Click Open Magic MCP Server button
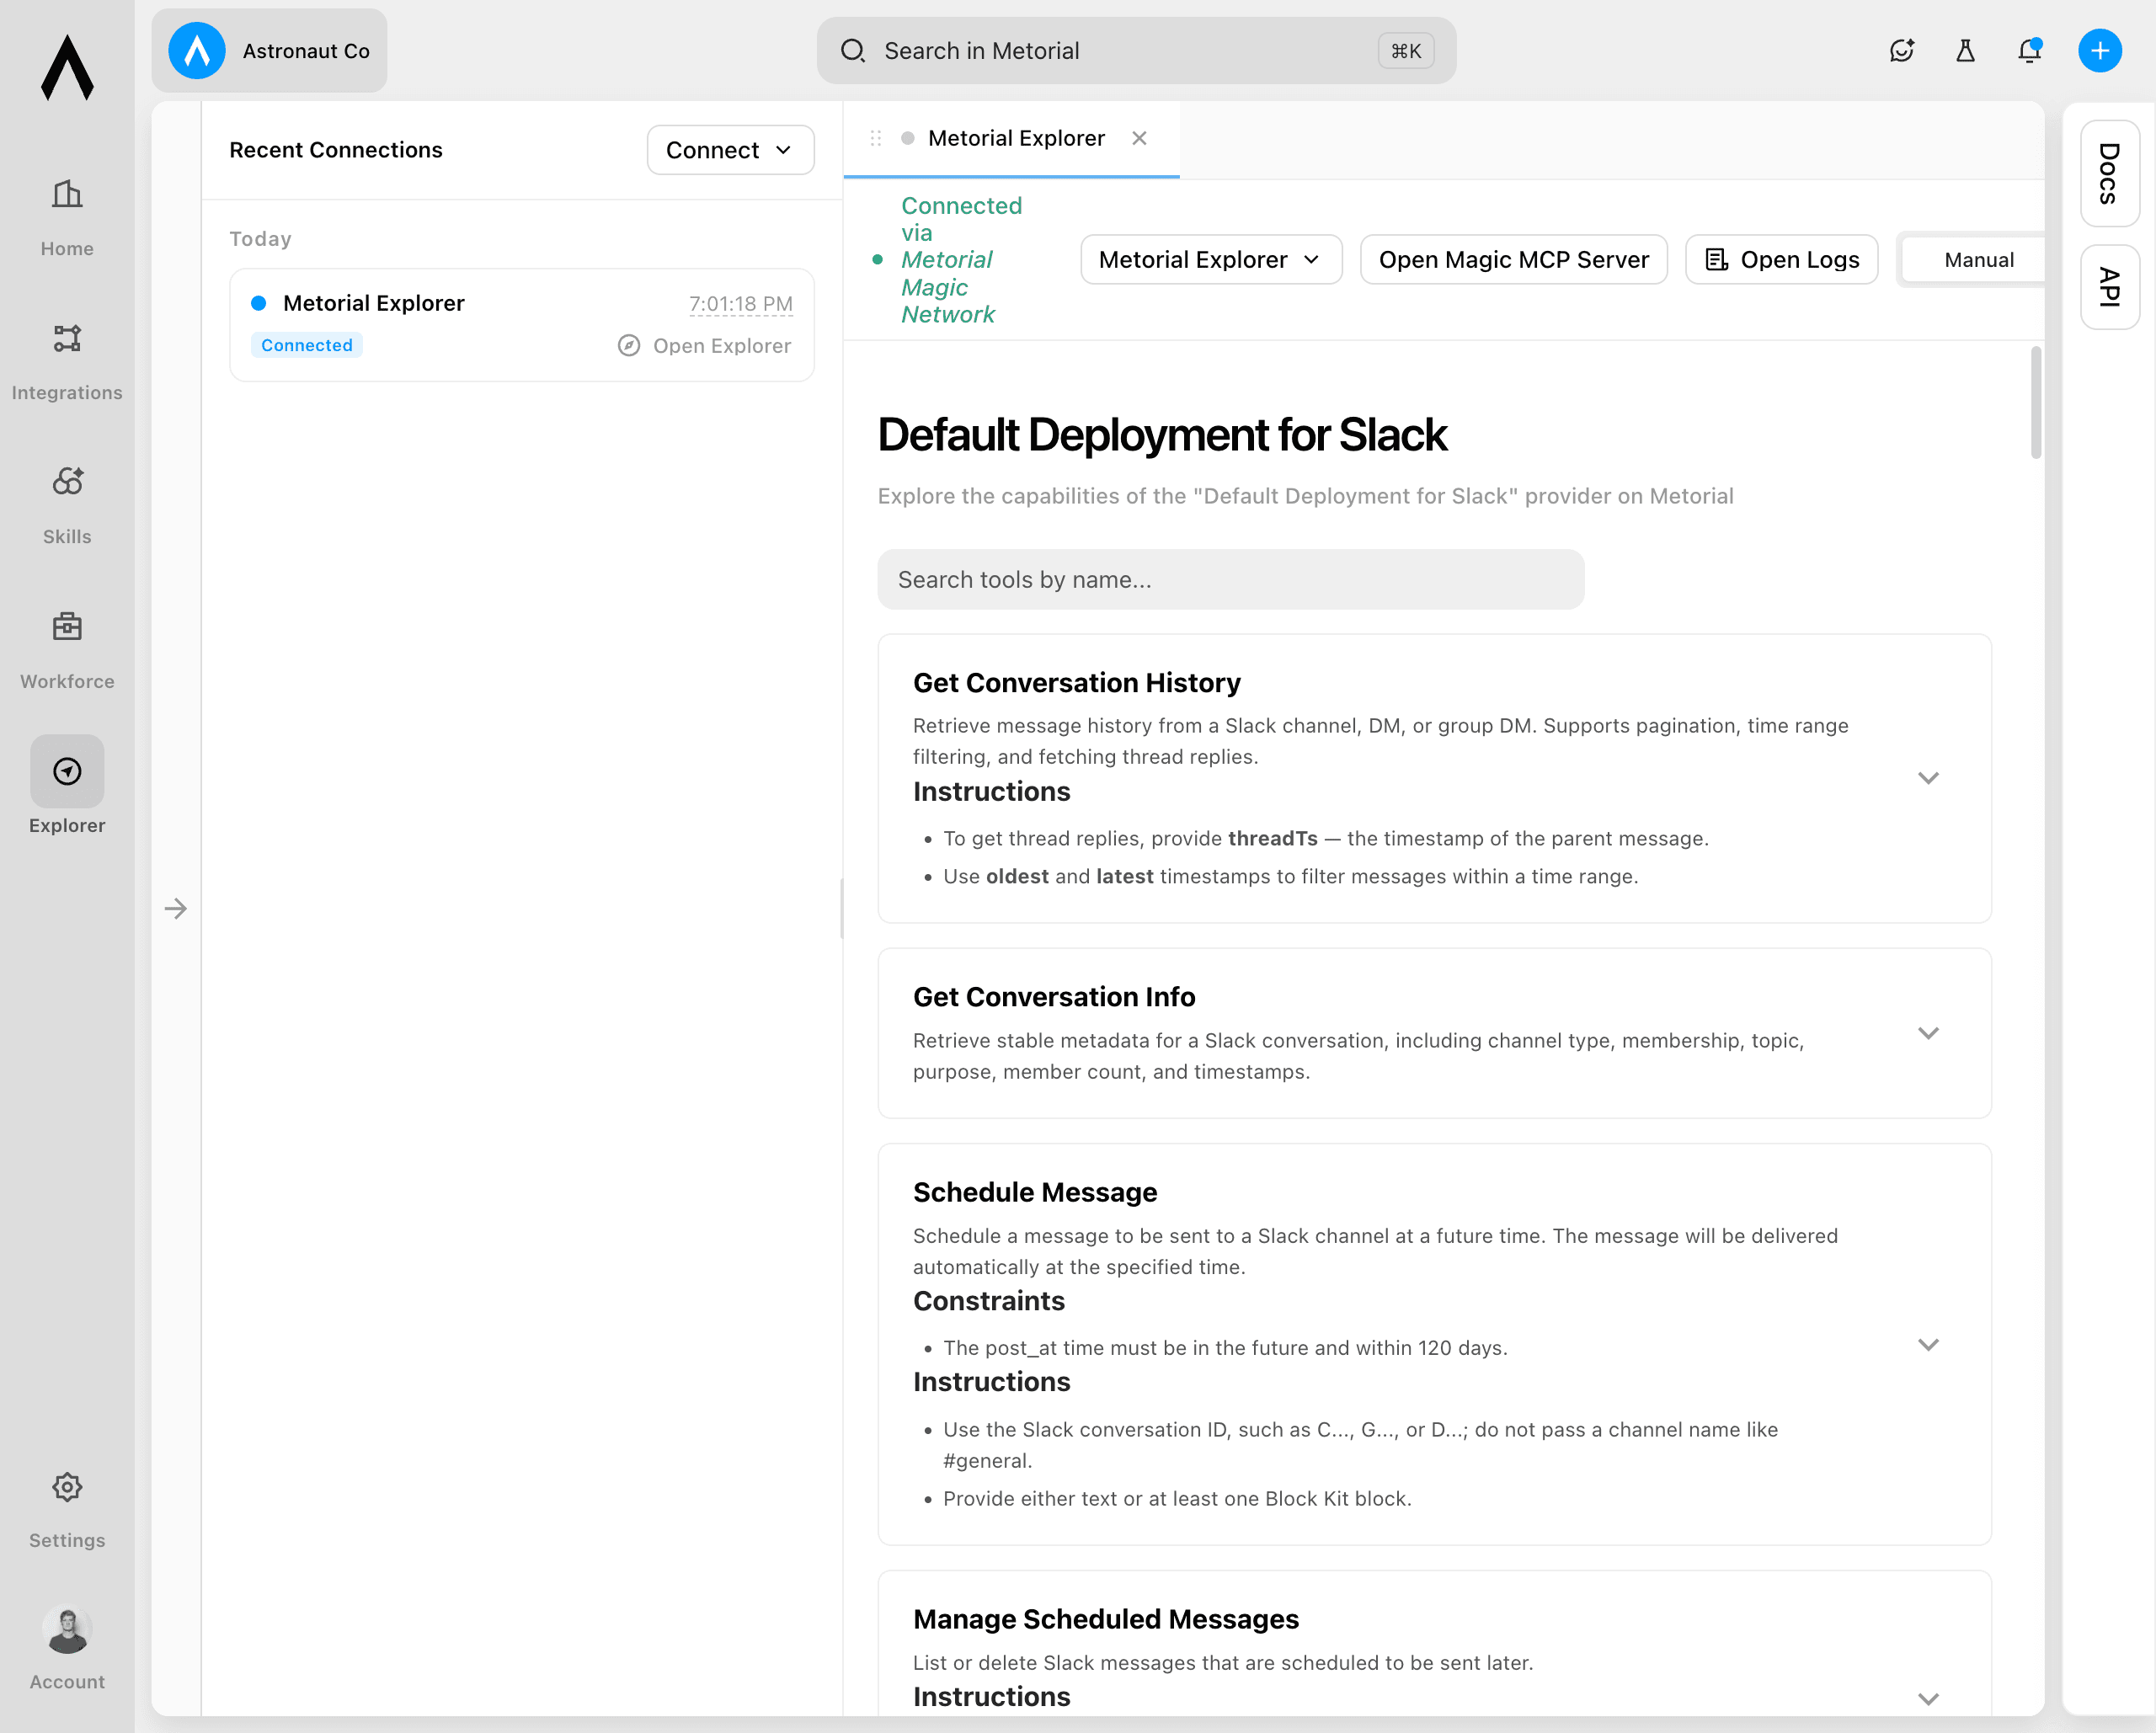This screenshot has width=2156, height=1733. 1513,260
